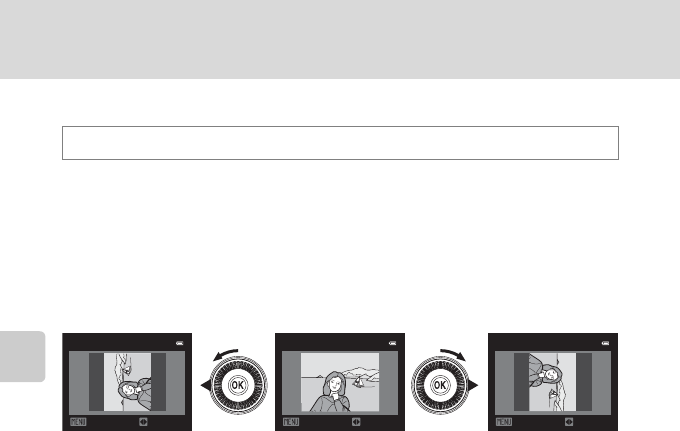680x431 pixels.
Task: Click the MENU icon on the middle camera screen
Action: pyautogui.click(x=291, y=422)
